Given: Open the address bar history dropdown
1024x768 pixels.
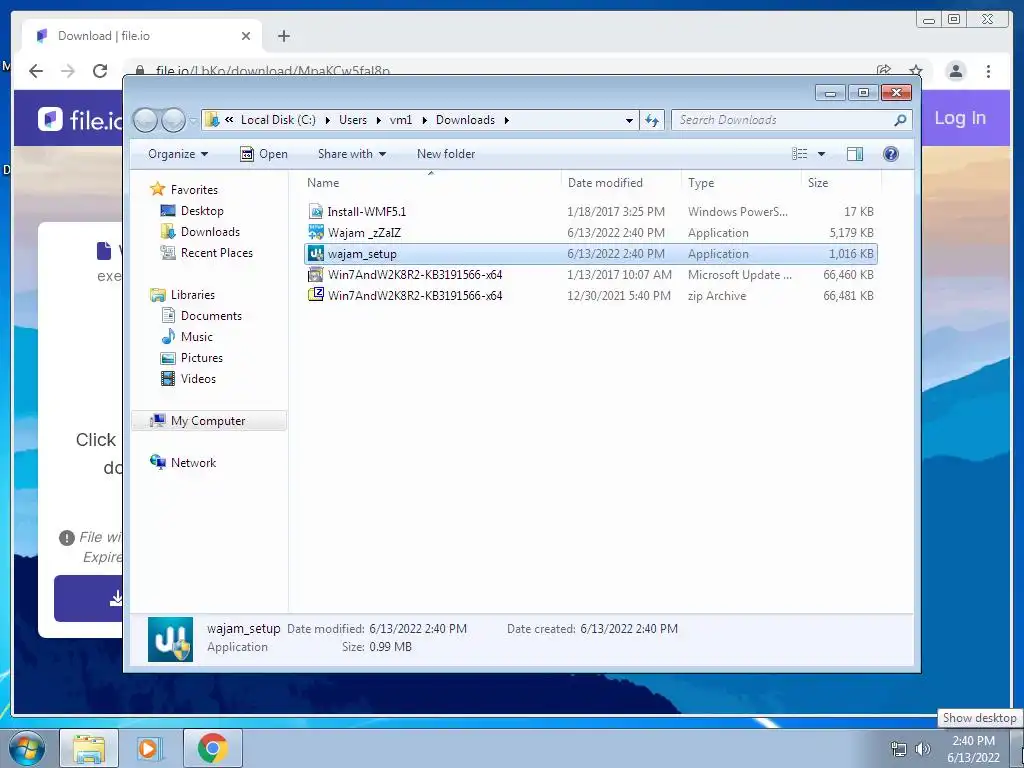Looking at the screenshot, I should (629, 120).
